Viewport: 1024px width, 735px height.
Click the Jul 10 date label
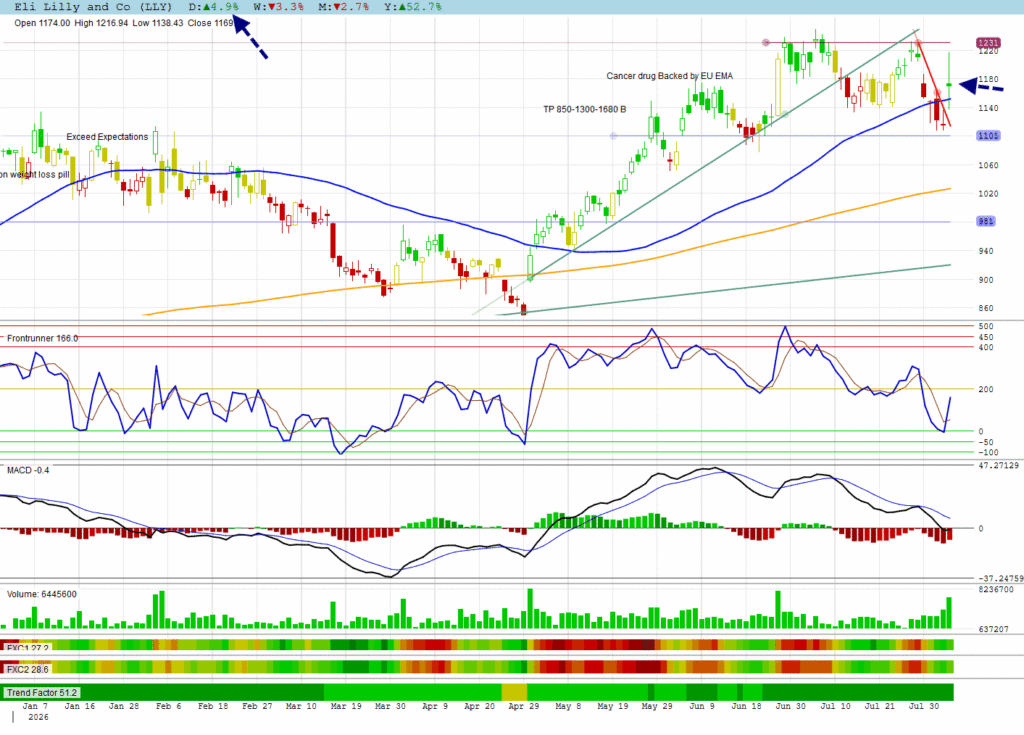tap(835, 706)
